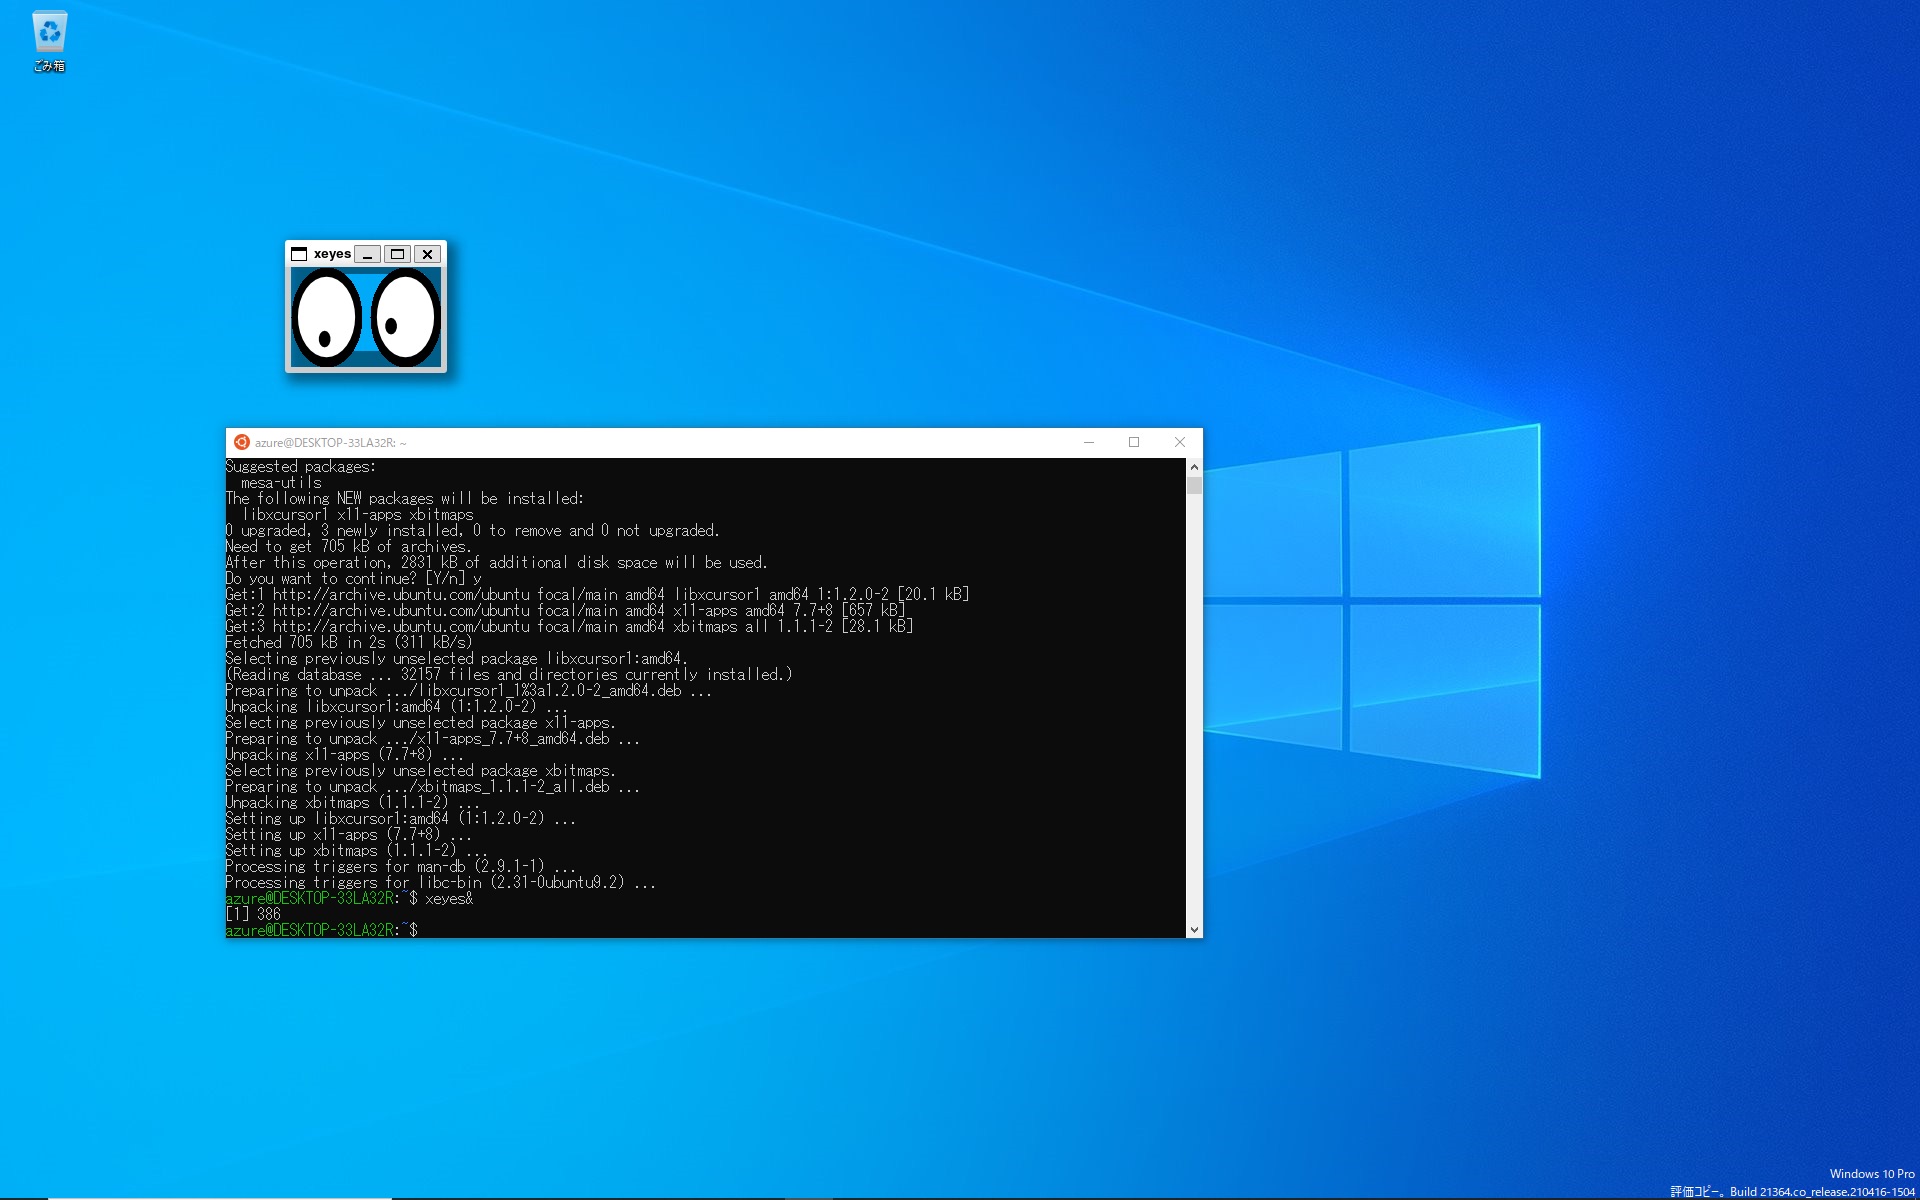Click the 'Get:2' x11-apps download line

[x=566, y=611]
